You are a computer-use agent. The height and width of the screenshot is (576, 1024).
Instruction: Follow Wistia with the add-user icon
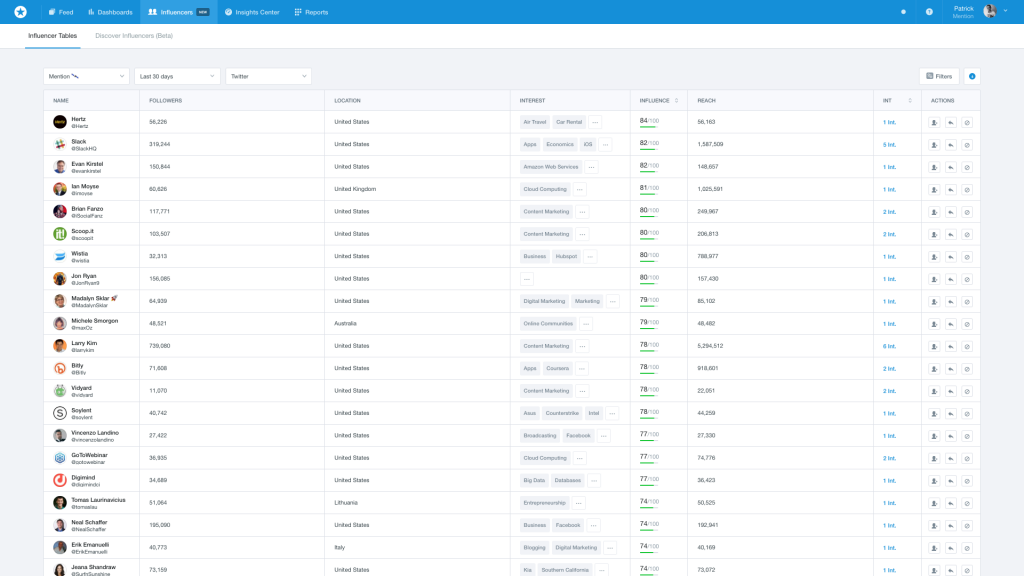tap(934, 257)
